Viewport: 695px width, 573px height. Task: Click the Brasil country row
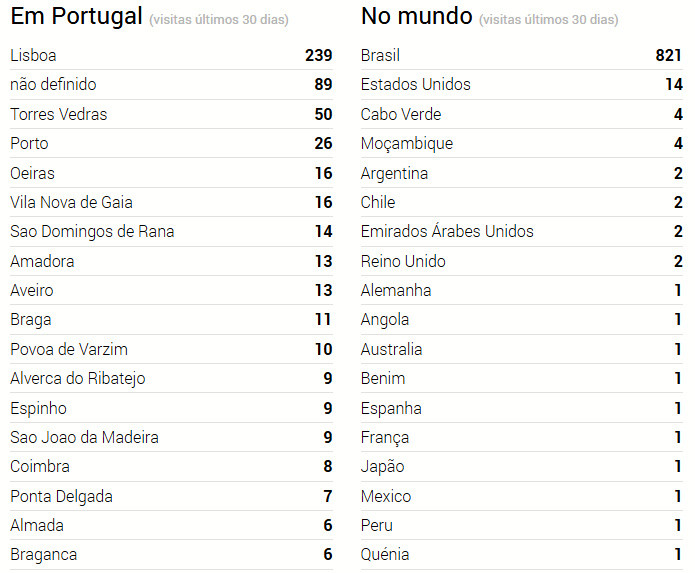click(380, 56)
